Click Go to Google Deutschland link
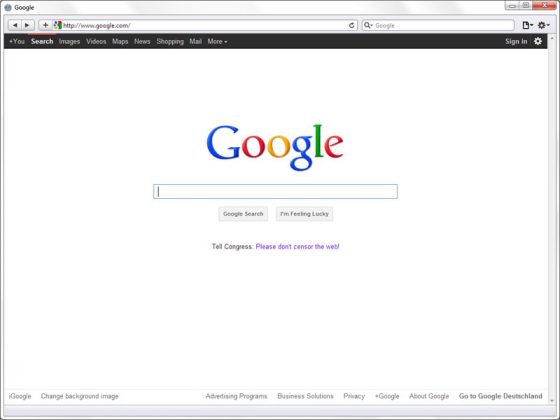Screen dimensions: 560x420 click(x=501, y=396)
